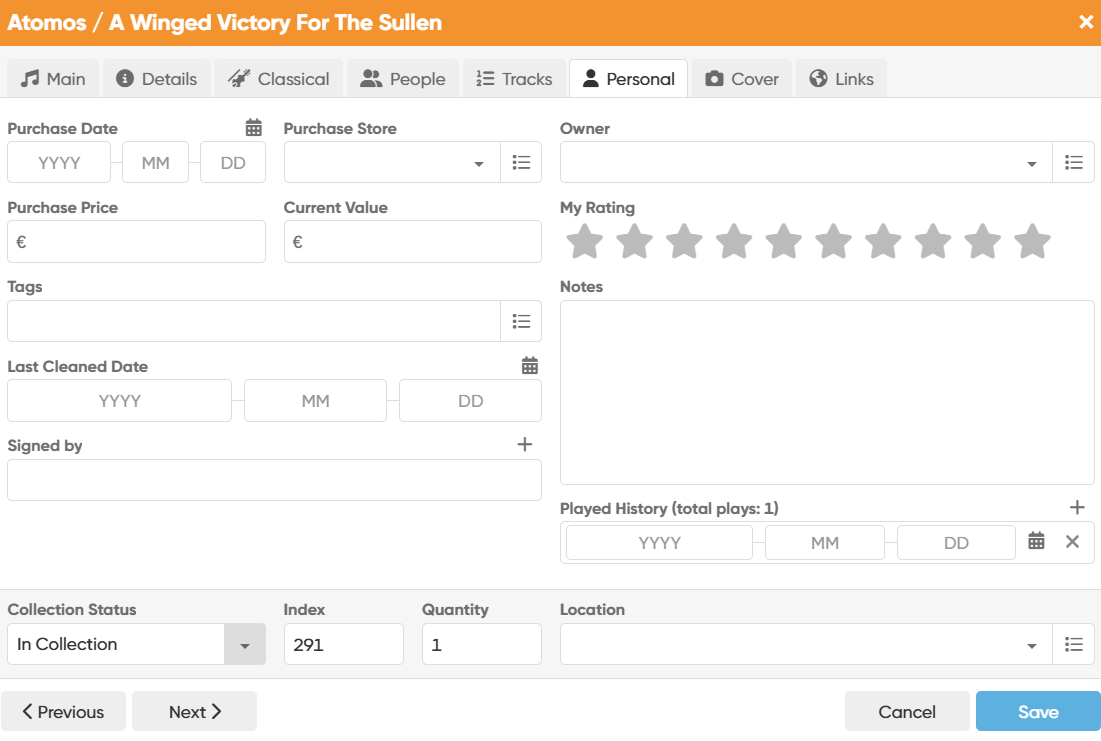Add a Signed by entry with plus
Image resolution: width=1101 pixels, height=741 pixels.
click(525, 445)
